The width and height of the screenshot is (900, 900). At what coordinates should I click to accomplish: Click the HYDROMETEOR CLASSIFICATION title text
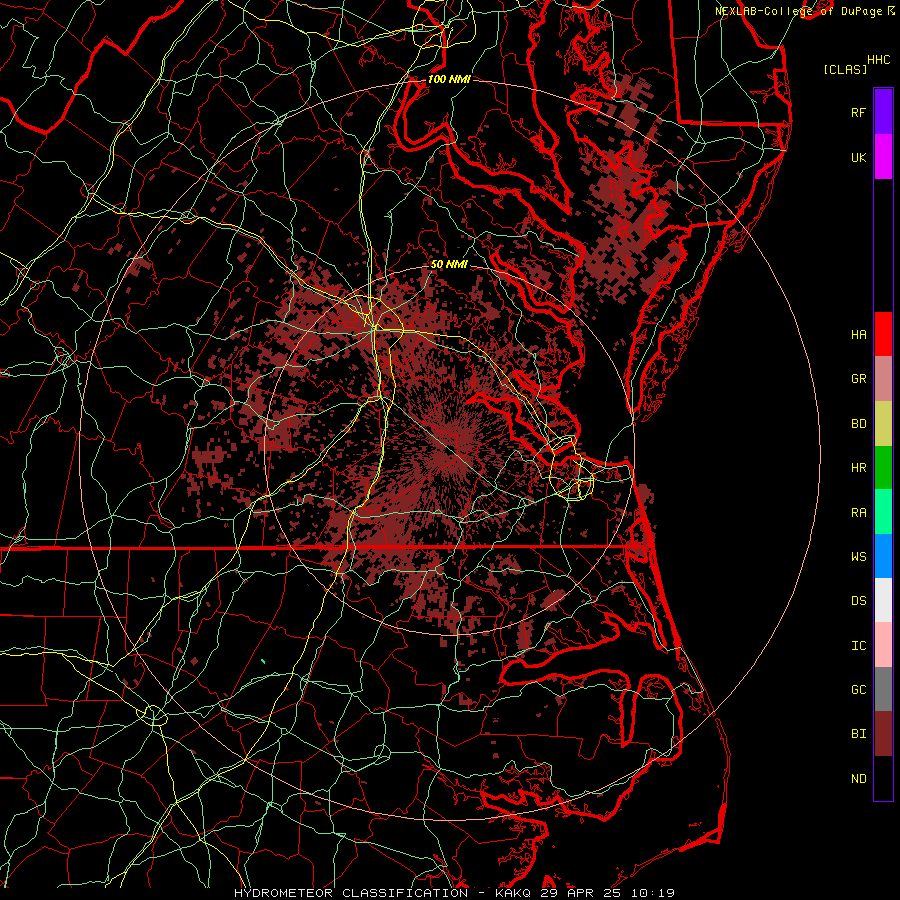(351, 893)
